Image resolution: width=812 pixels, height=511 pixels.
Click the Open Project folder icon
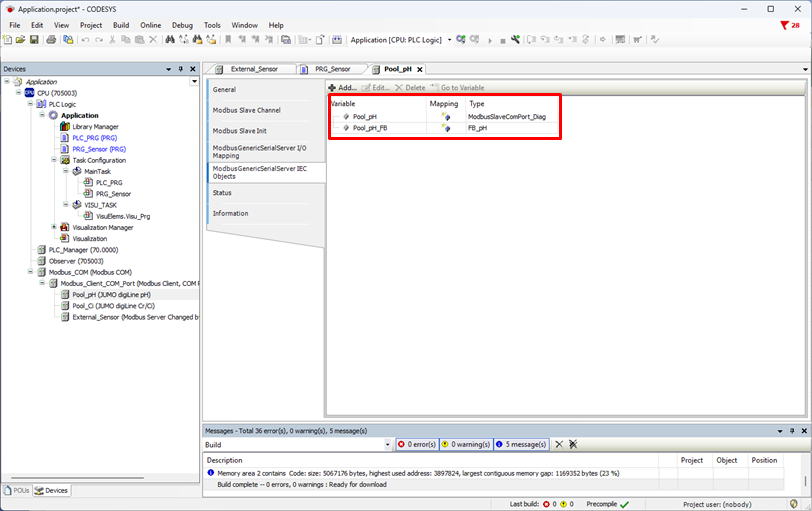[20, 39]
